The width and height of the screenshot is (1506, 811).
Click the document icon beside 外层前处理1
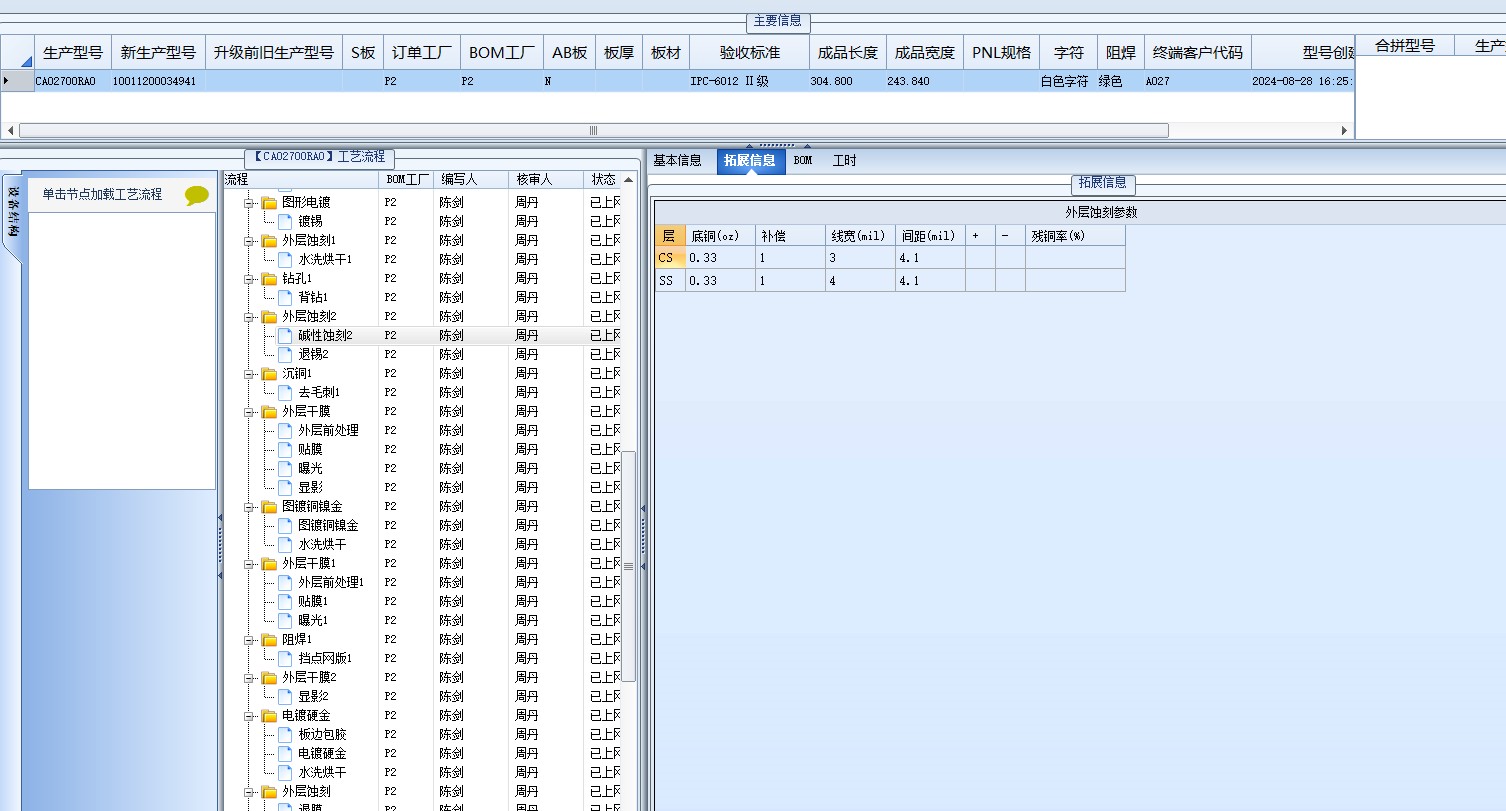[286, 582]
